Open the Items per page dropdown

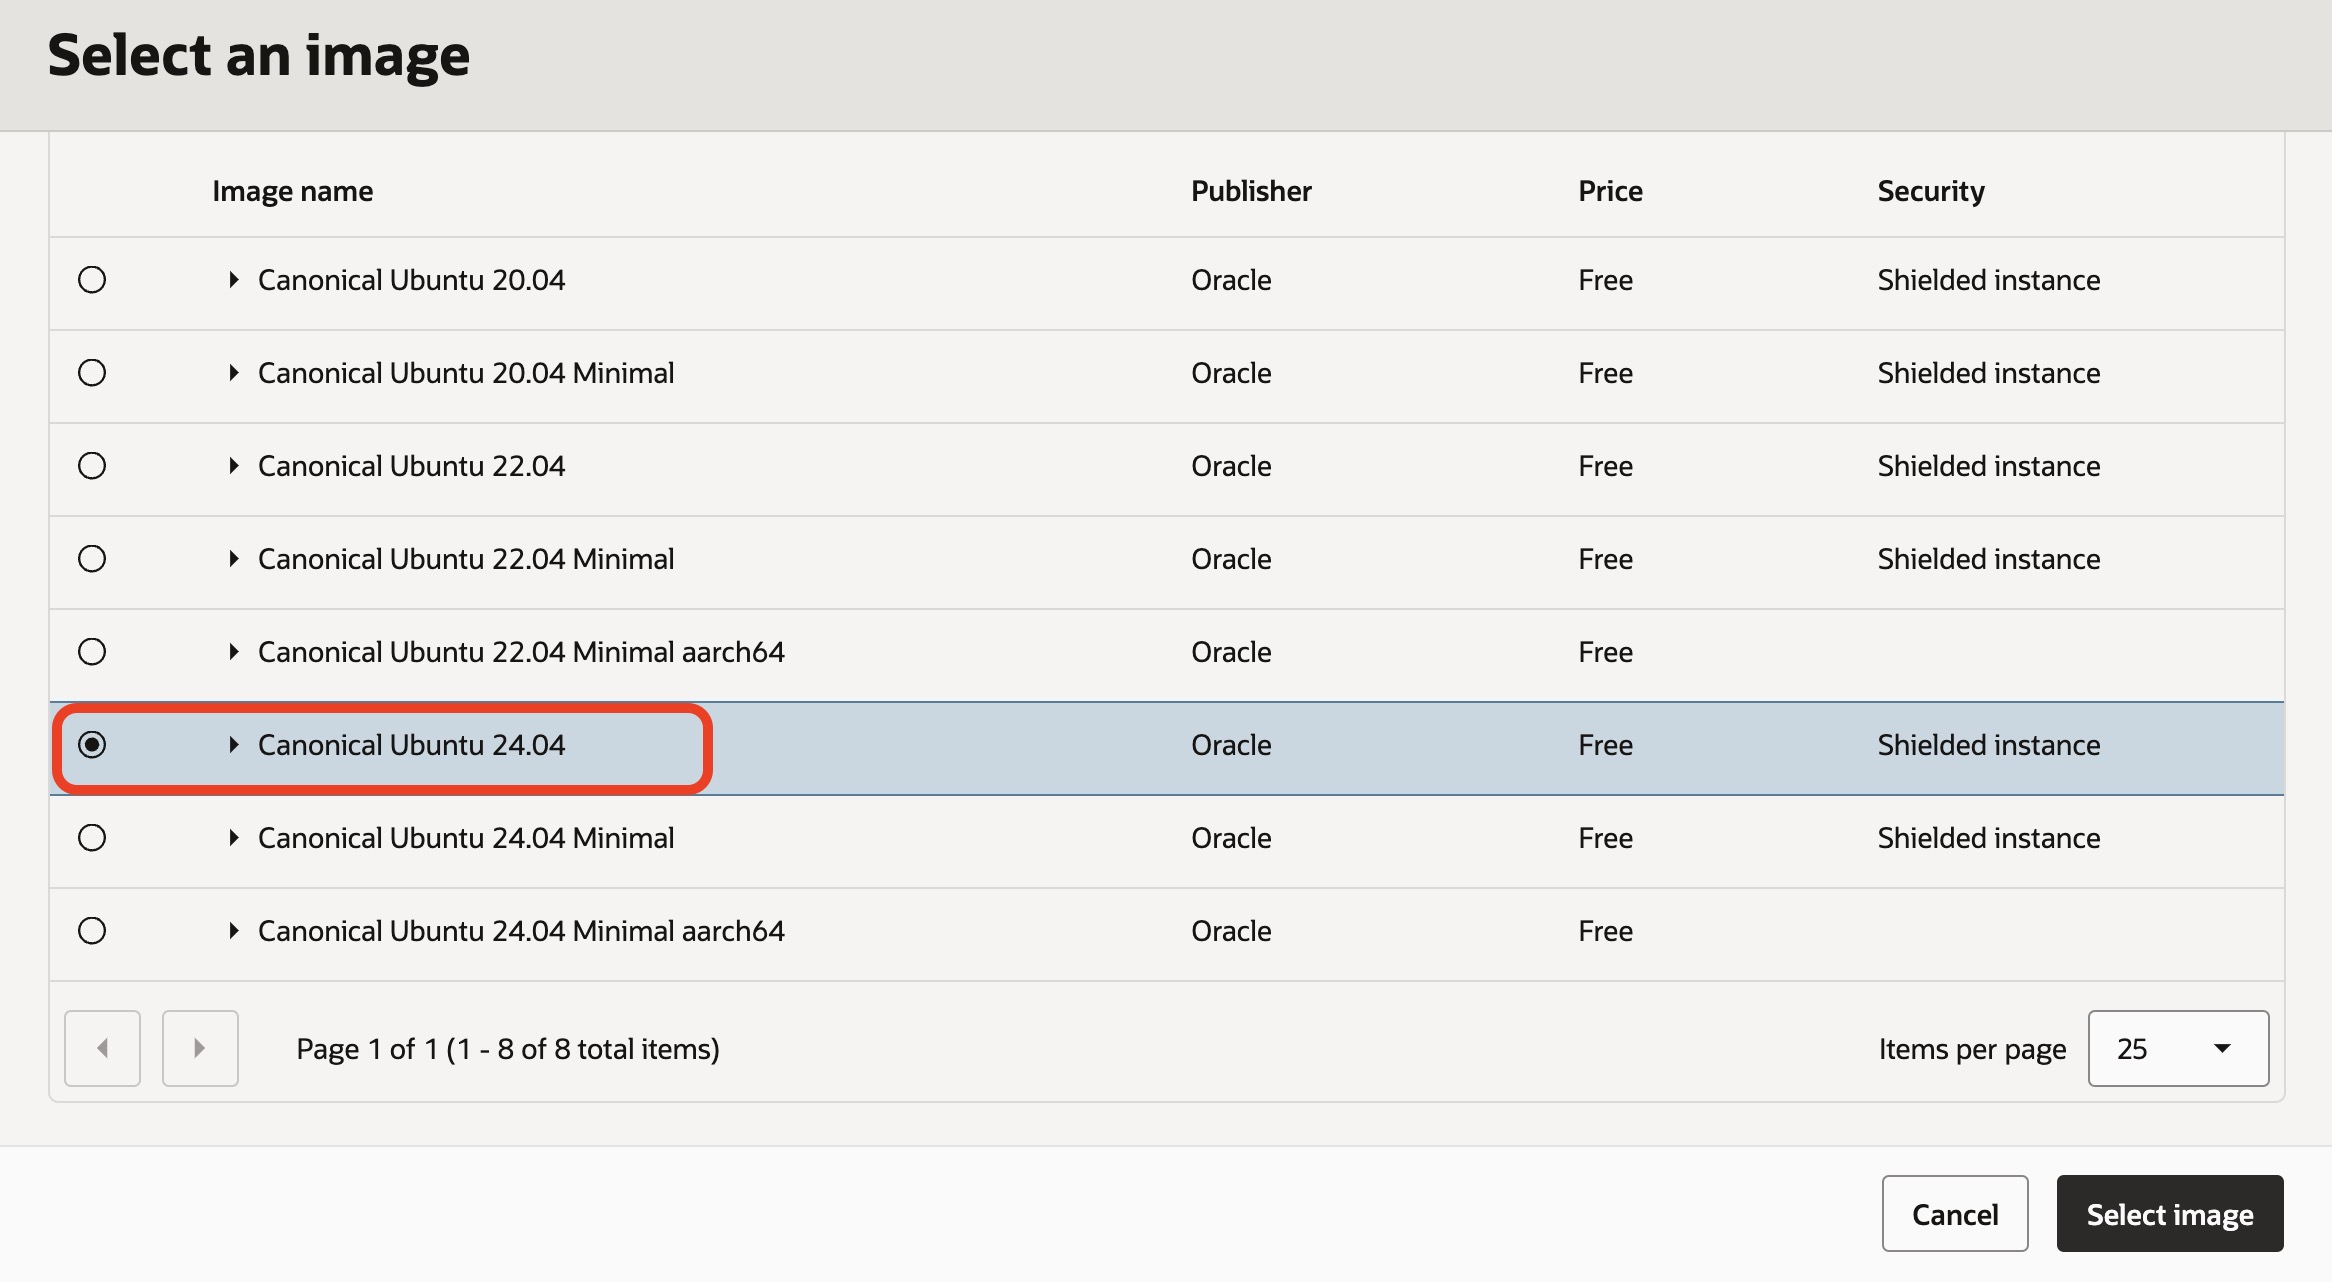2178,1048
